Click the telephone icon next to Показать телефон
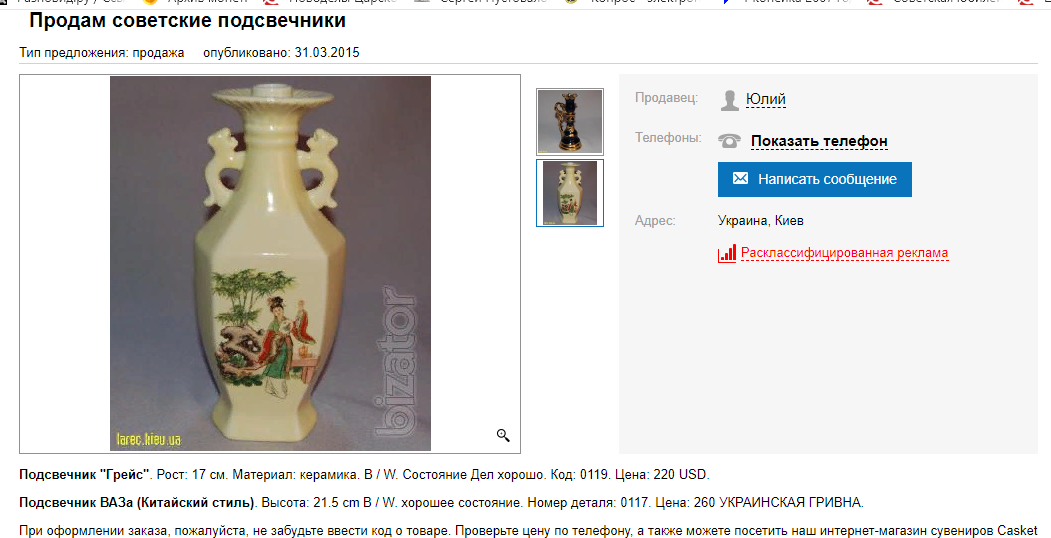The width and height of the screenshot is (1051, 538). pos(729,141)
